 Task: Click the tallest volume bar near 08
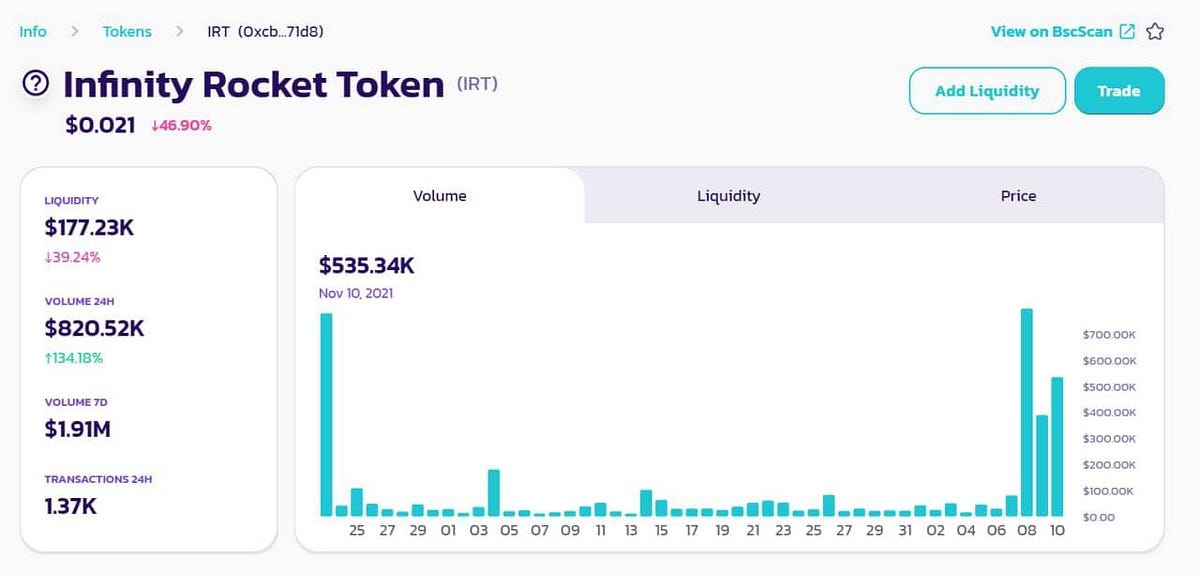(x=1026, y=410)
